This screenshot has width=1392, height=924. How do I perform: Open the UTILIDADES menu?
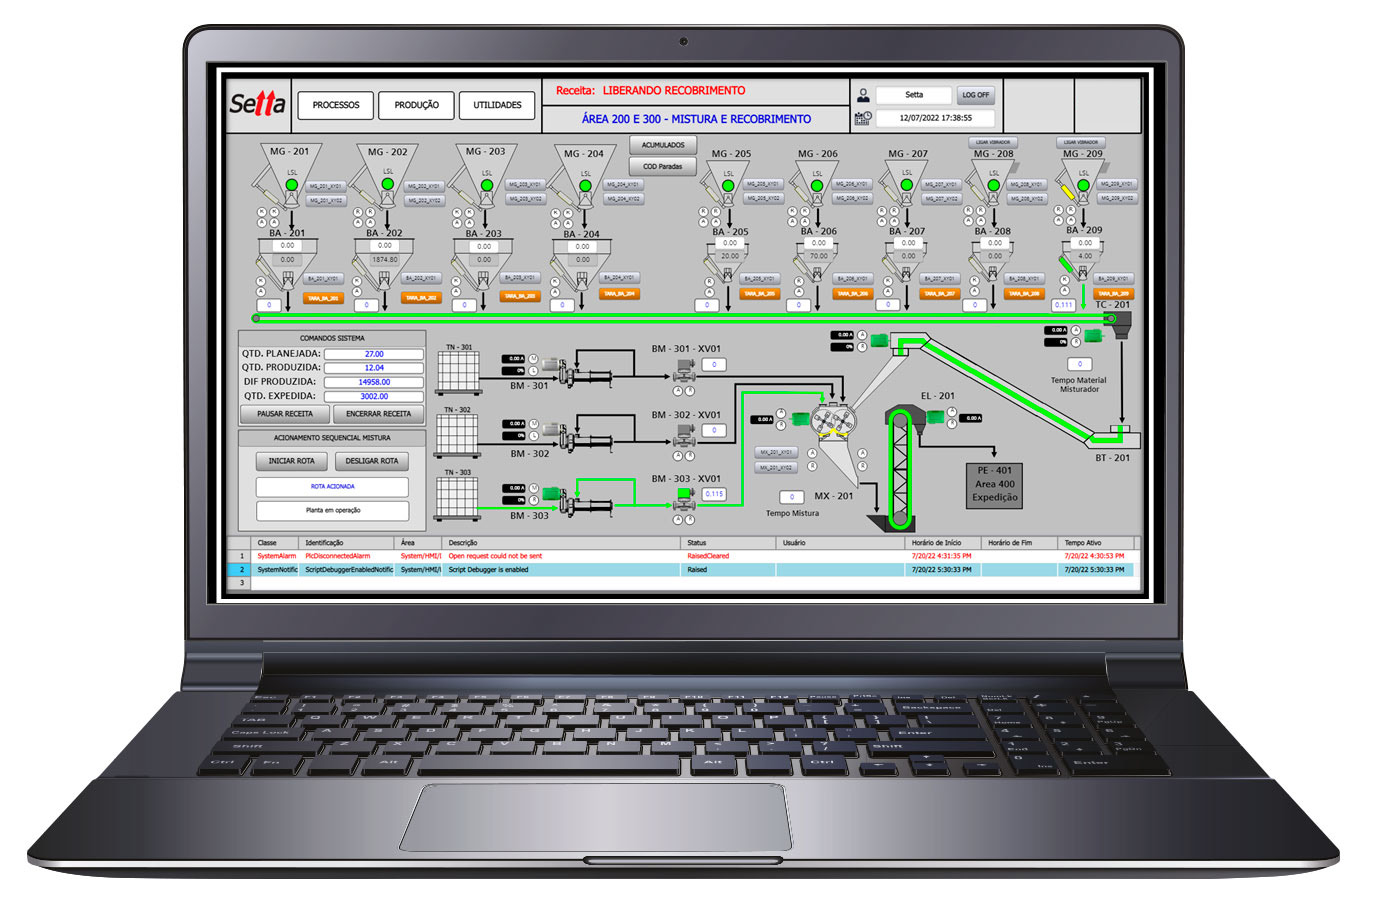point(497,105)
